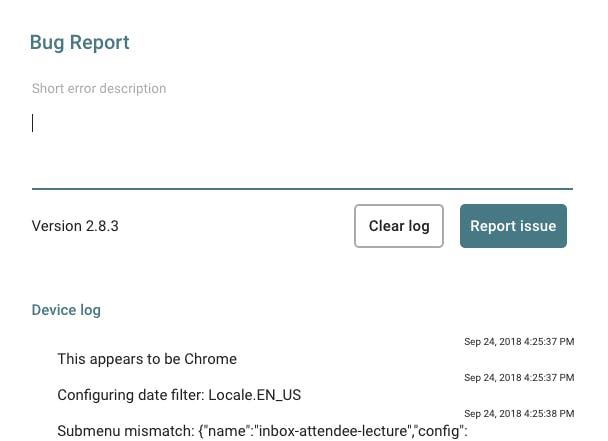Viewport: 608px width, 441px height.
Task: Select the "Submenu mismatch" log entry
Action: point(262,431)
